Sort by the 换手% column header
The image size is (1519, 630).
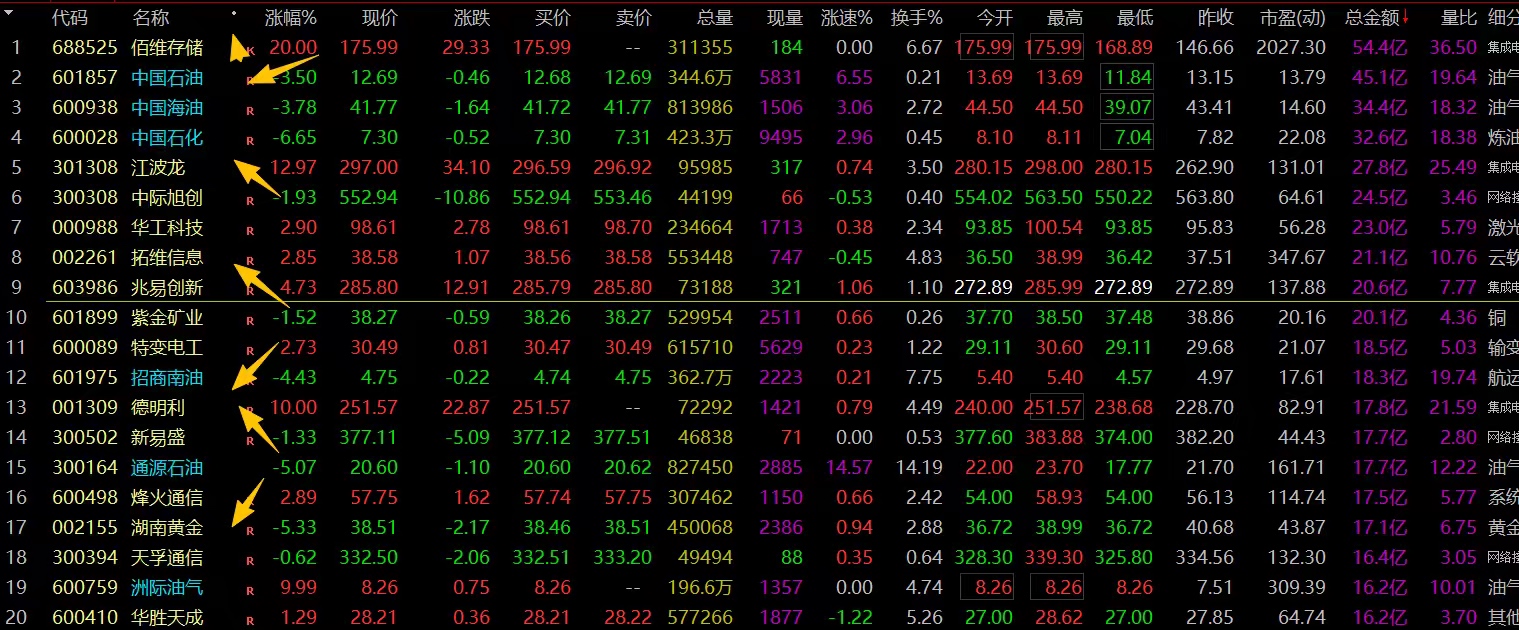[x=917, y=18]
